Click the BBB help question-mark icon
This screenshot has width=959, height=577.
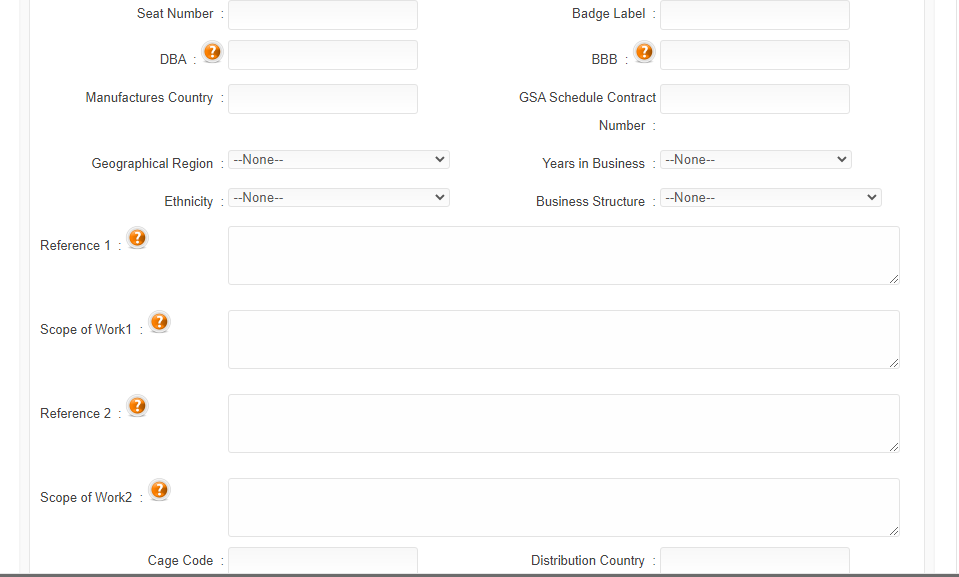click(644, 52)
